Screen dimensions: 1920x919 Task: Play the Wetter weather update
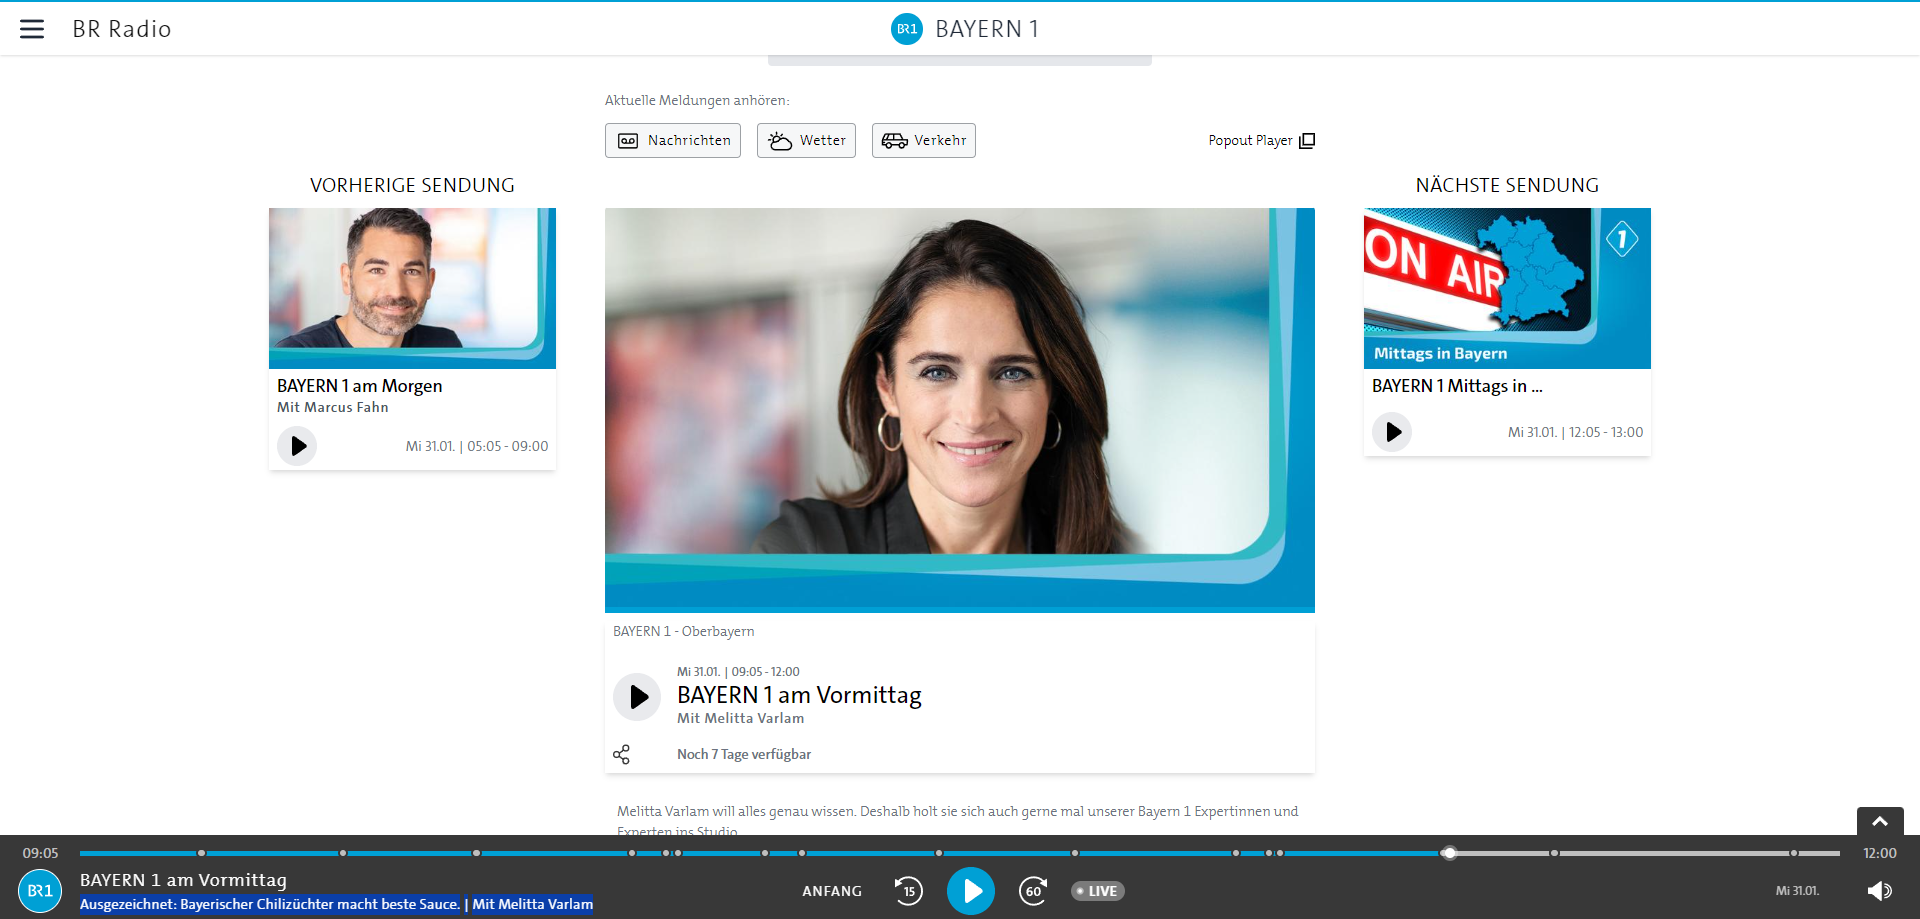coord(806,140)
